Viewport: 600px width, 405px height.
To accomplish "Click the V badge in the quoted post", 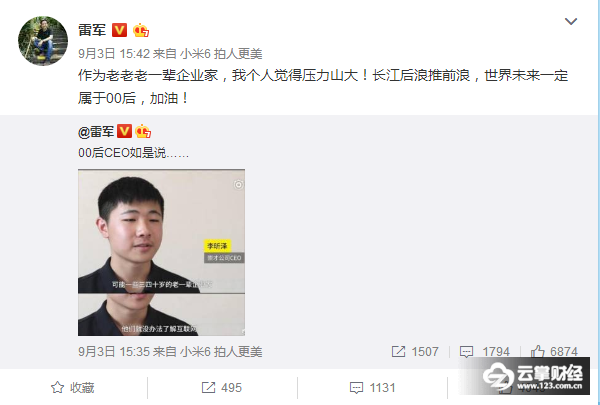I will click(124, 131).
